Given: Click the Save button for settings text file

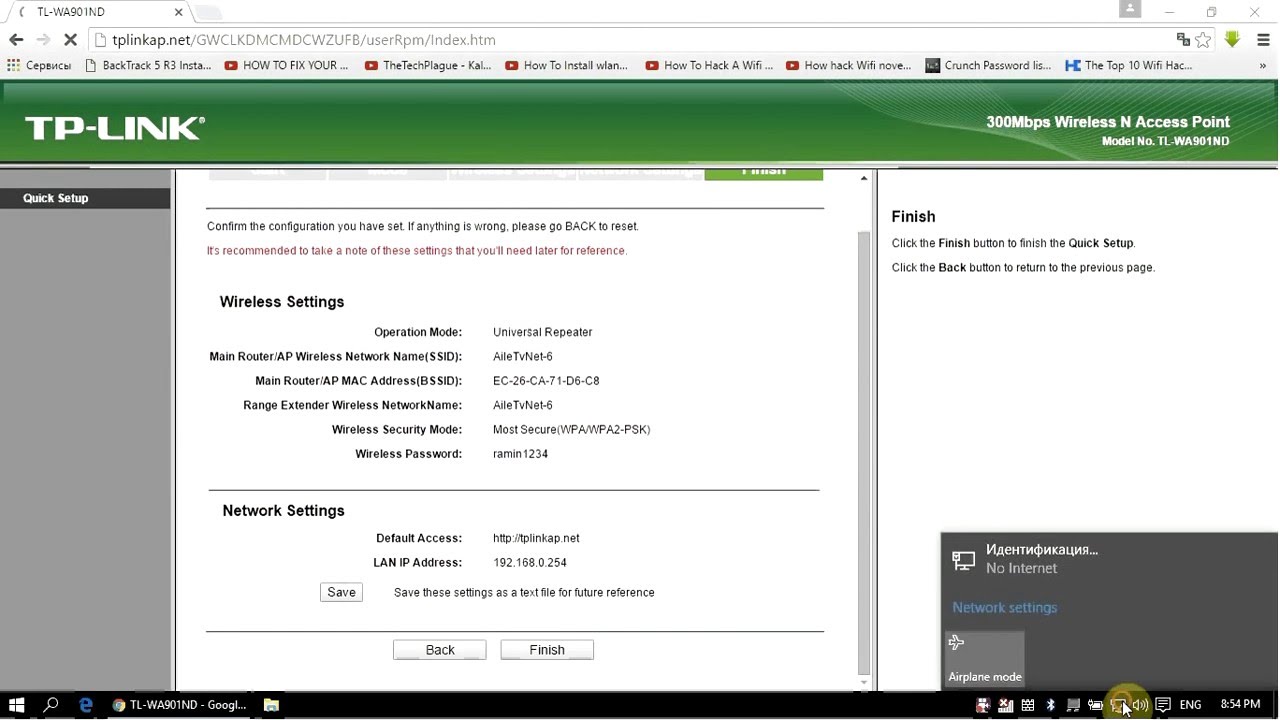Looking at the screenshot, I should pos(341,592).
